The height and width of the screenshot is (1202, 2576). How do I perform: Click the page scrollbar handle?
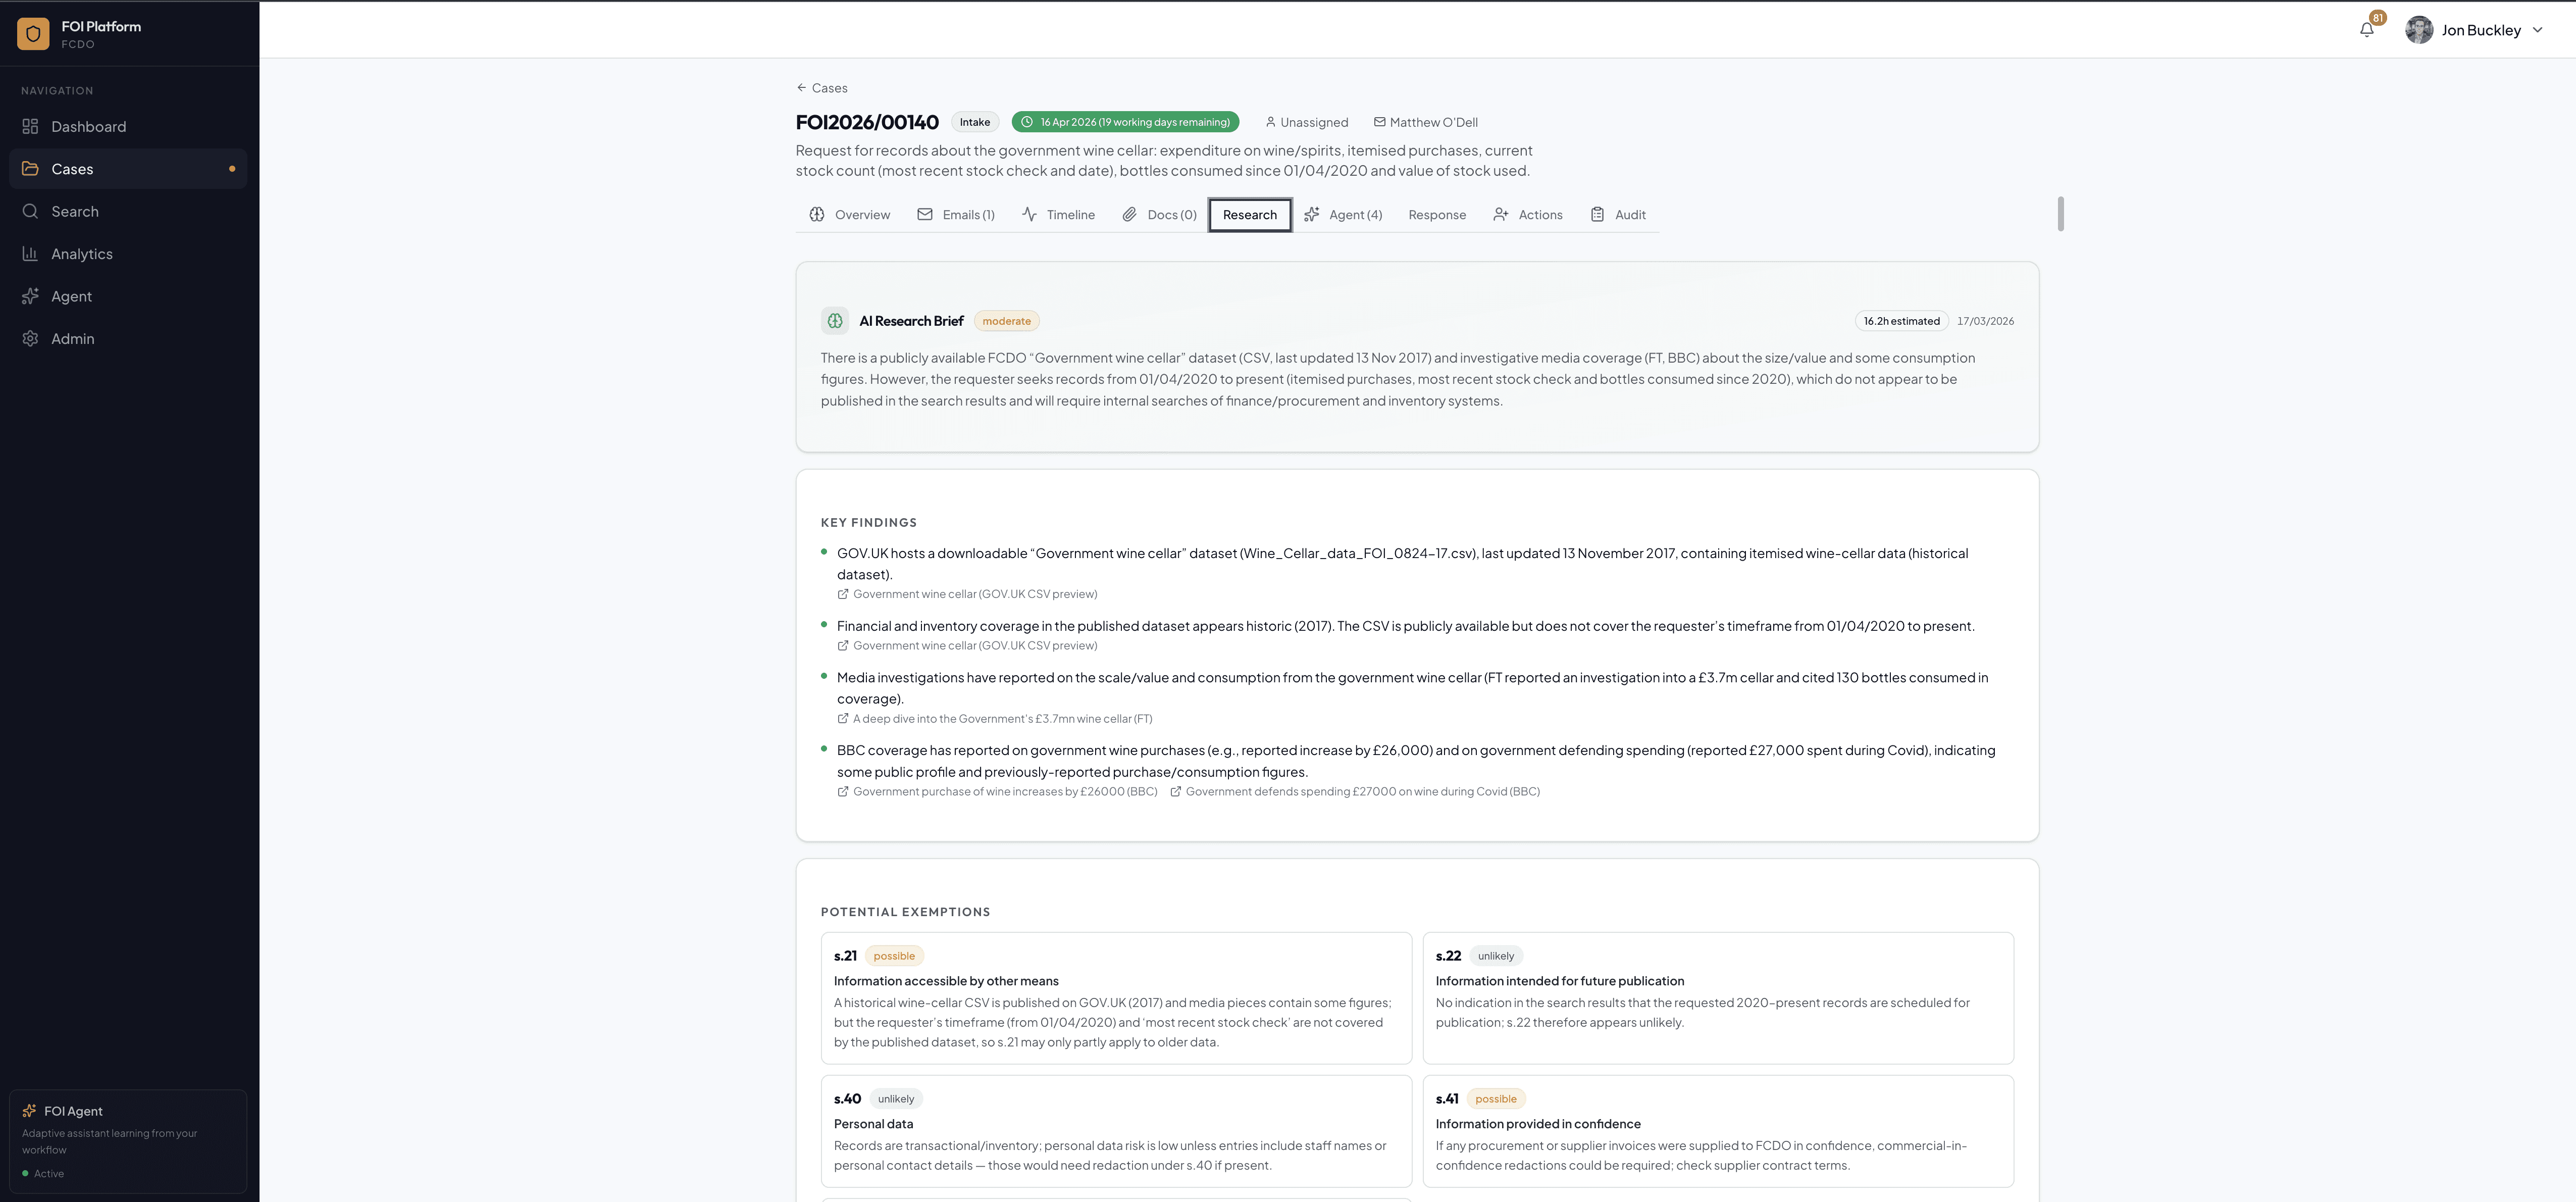tap(2060, 214)
